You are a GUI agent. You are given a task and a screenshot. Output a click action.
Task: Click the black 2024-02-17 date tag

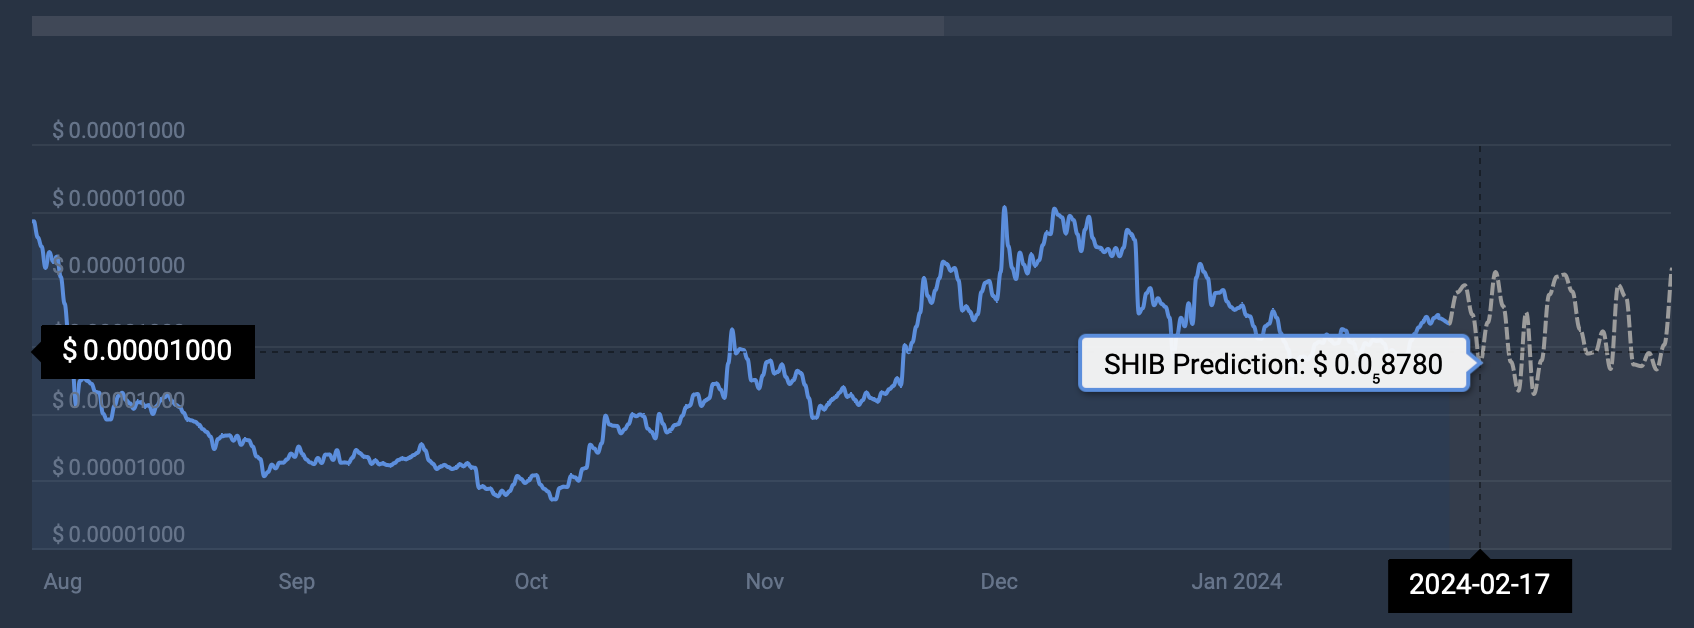click(1479, 585)
